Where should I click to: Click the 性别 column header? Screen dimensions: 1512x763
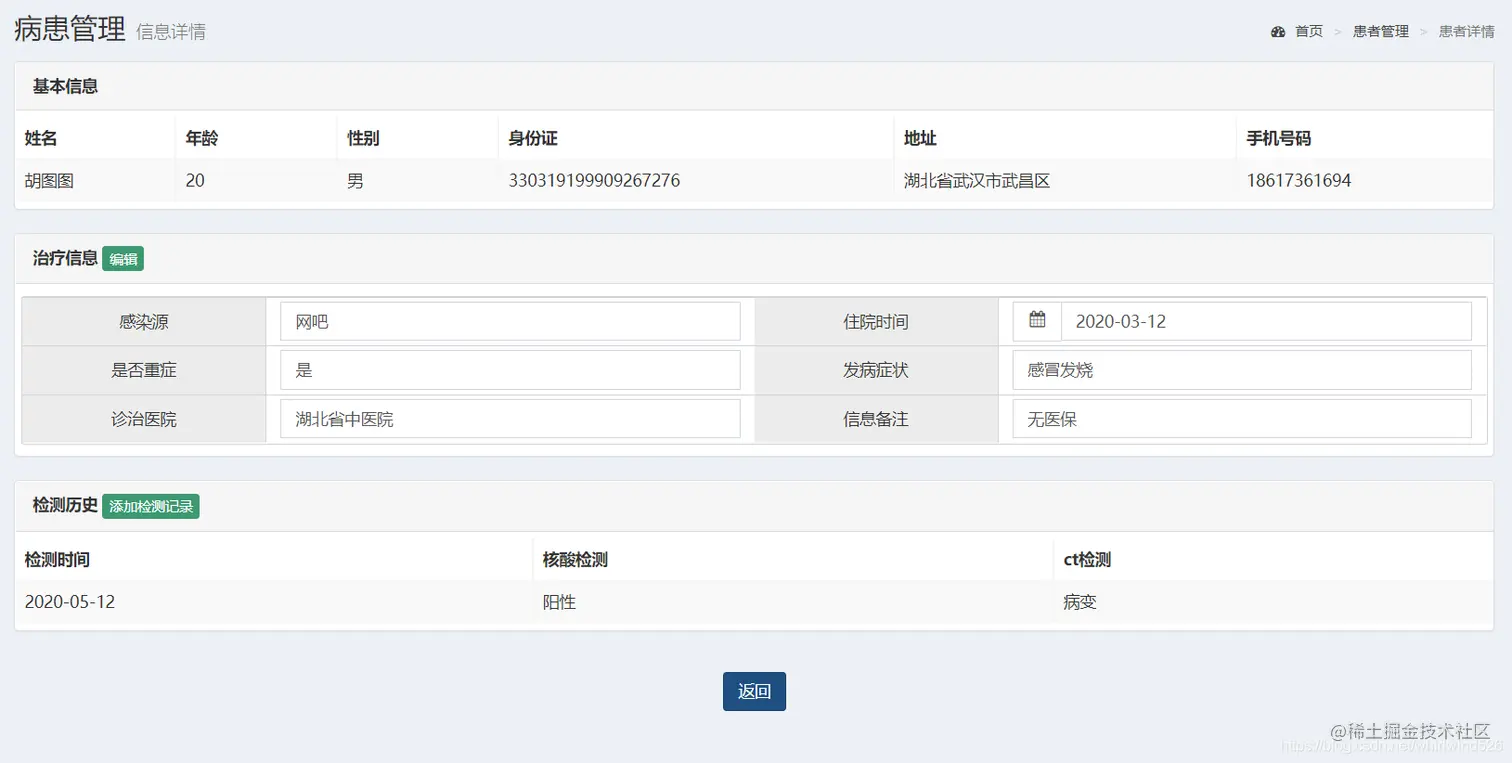[363, 138]
